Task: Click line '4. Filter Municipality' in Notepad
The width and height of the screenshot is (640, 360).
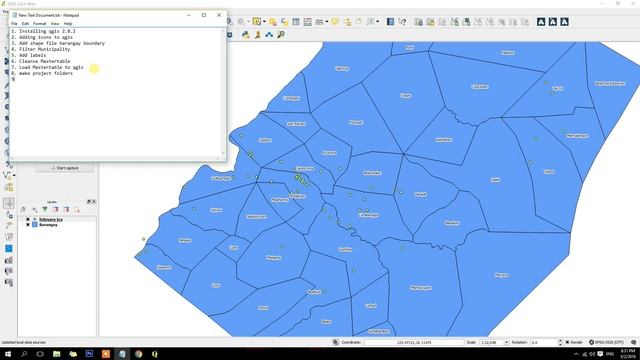Action: tap(41, 49)
